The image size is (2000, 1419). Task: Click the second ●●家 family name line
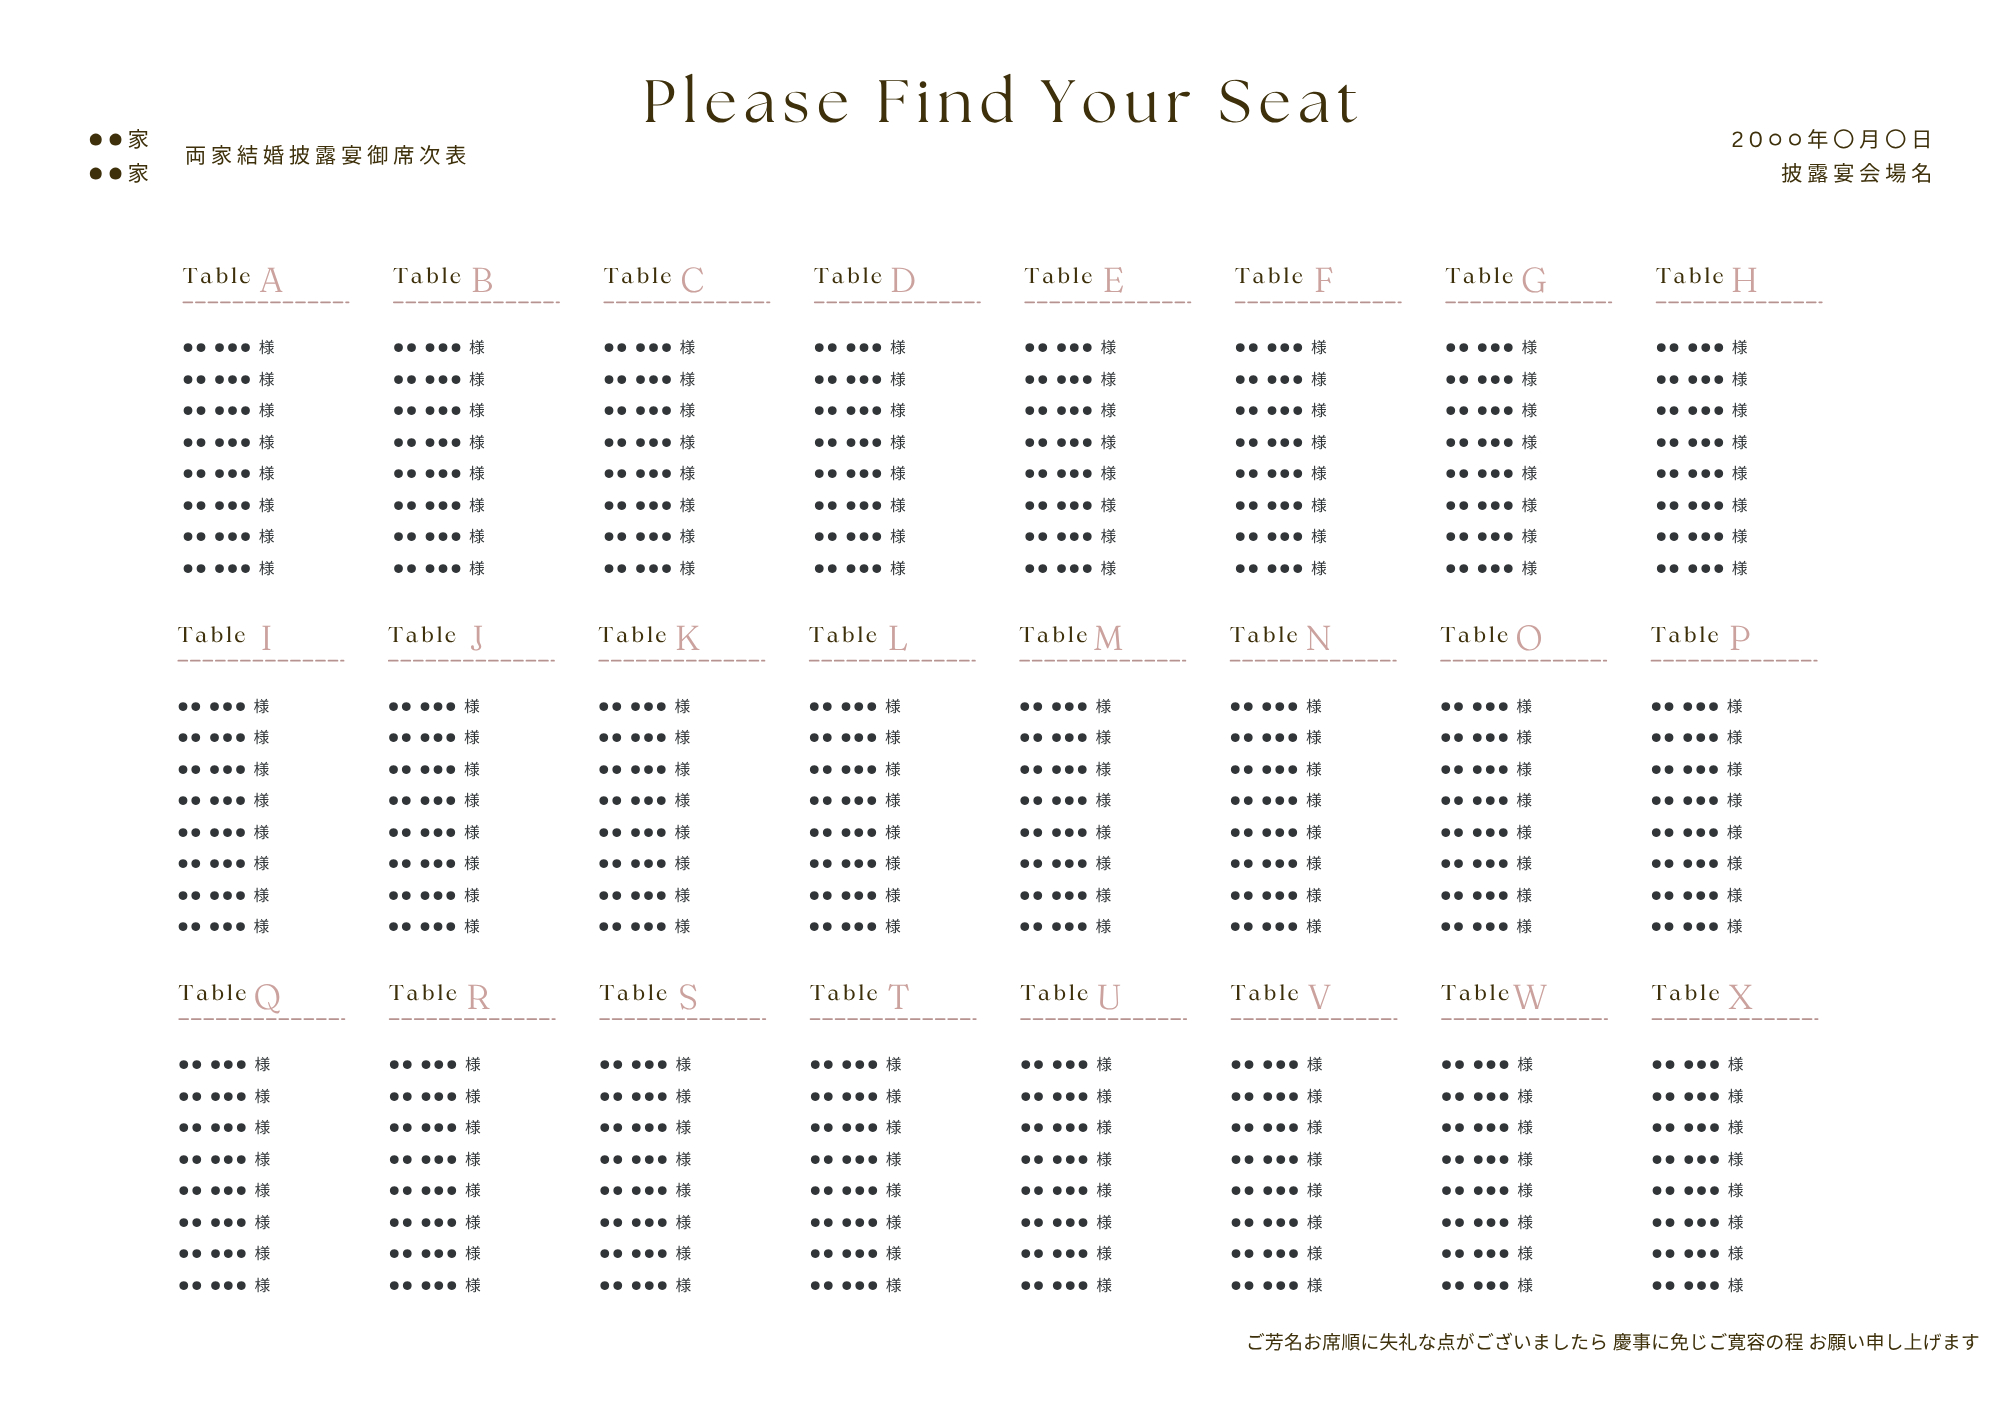(x=119, y=174)
